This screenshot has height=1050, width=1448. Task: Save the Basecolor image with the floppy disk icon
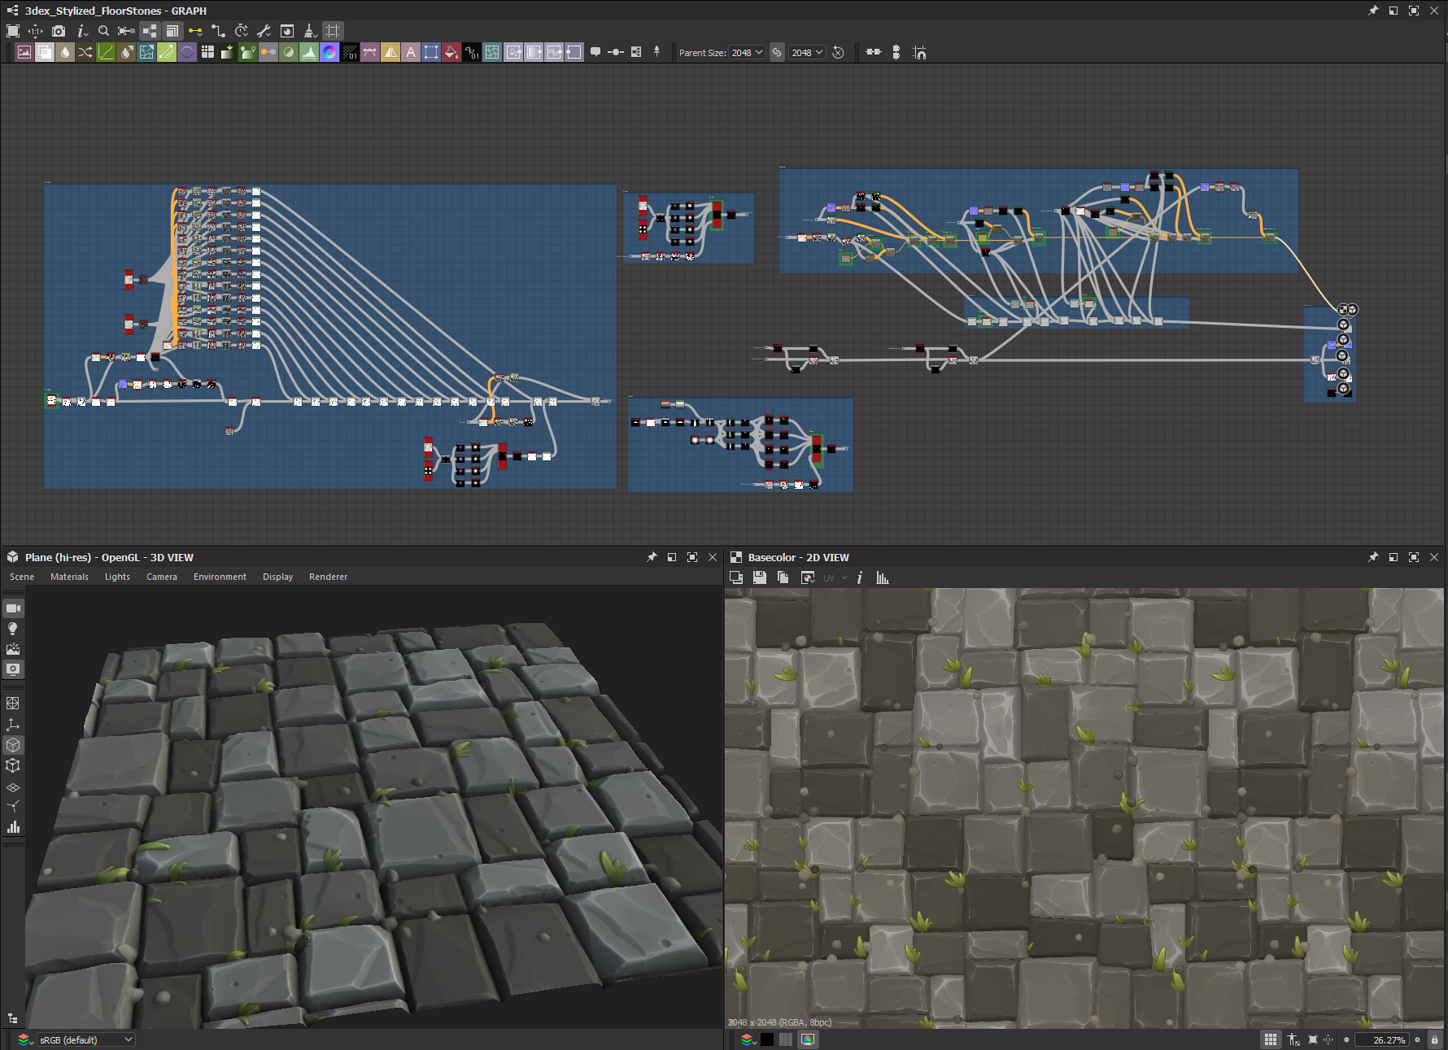[759, 578]
